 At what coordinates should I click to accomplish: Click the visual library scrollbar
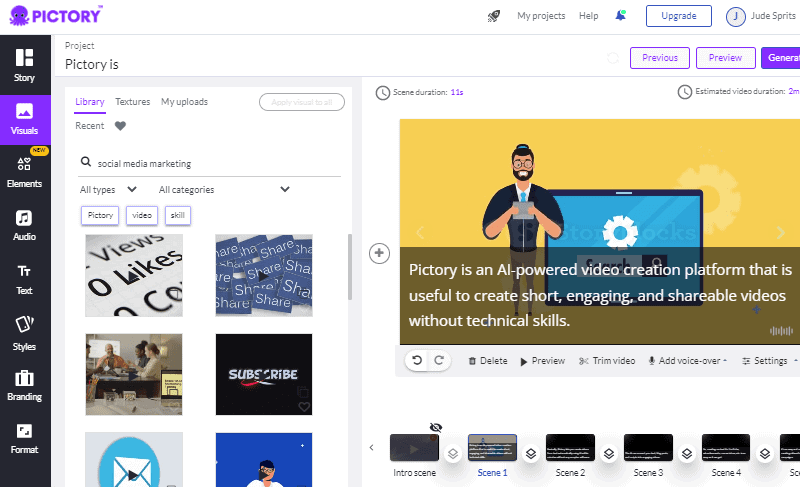click(x=350, y=267)
